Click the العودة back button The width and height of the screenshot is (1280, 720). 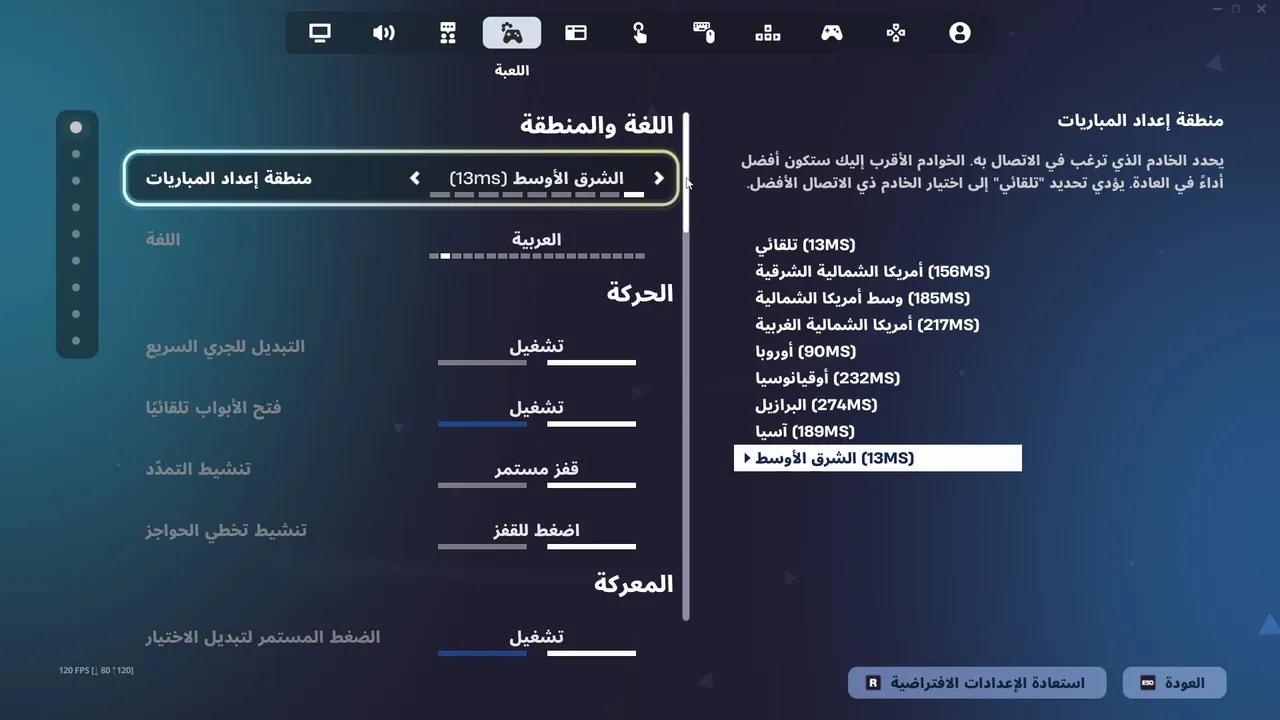(1174, 683)
